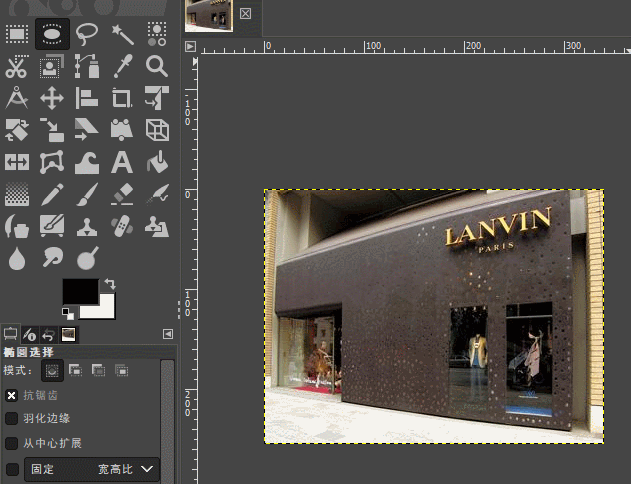
Task: Select the Ellipse Select tool
Action: [52, 34]
